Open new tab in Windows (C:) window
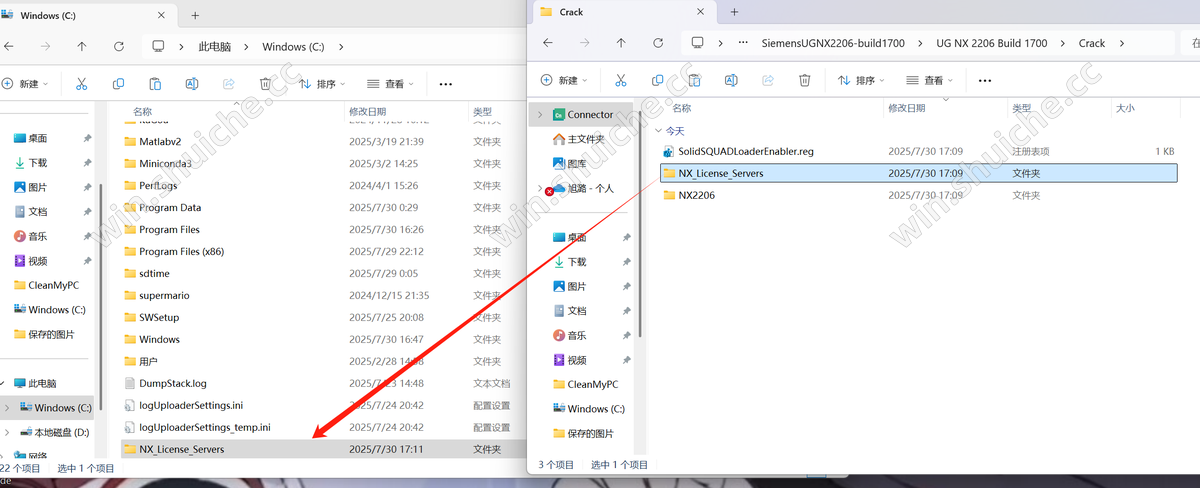 195,15
